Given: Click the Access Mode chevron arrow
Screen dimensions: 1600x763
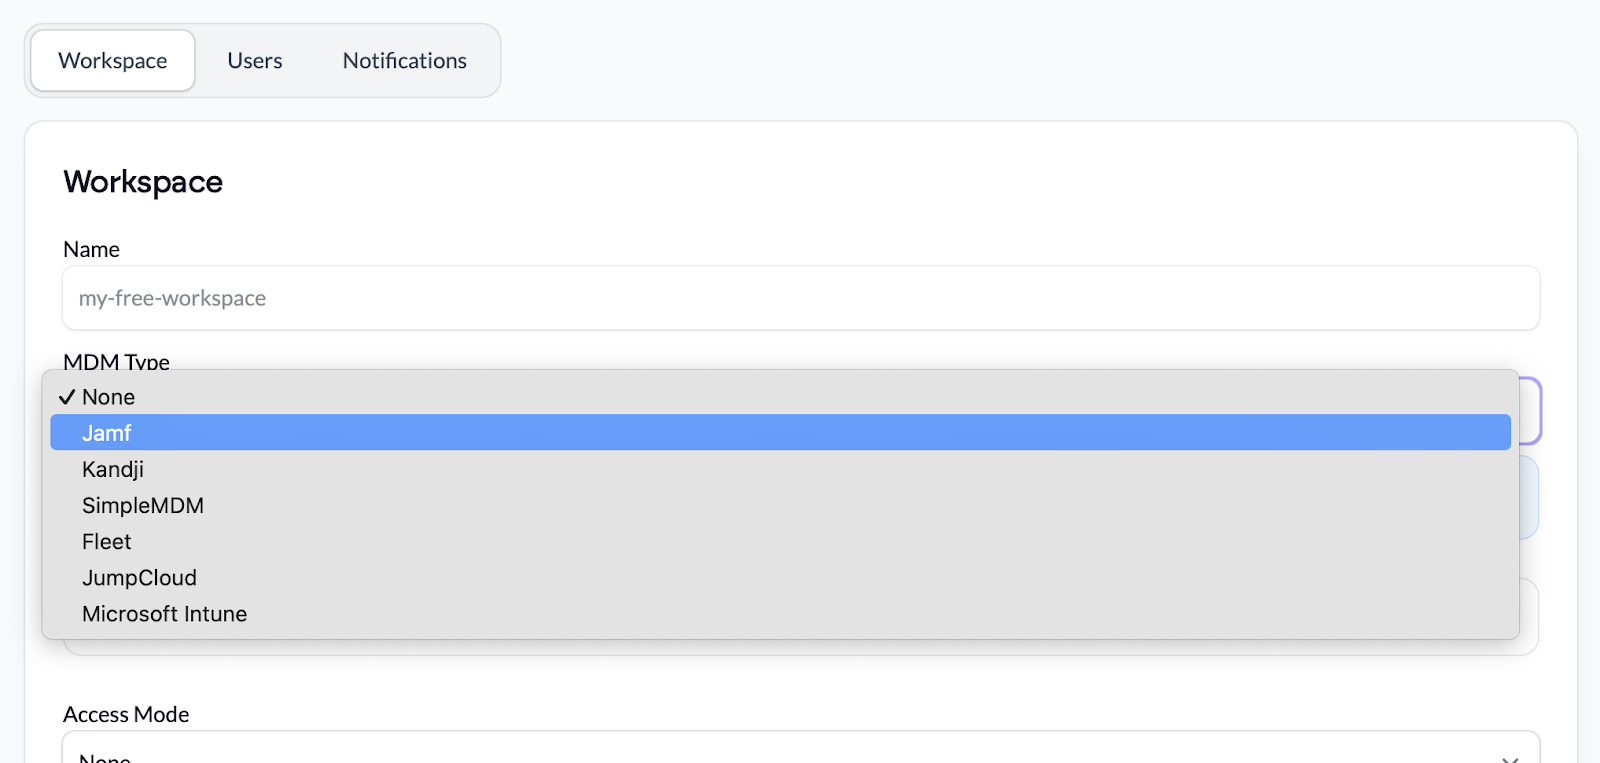Looking at the screenshot, I should [1510, 759].
